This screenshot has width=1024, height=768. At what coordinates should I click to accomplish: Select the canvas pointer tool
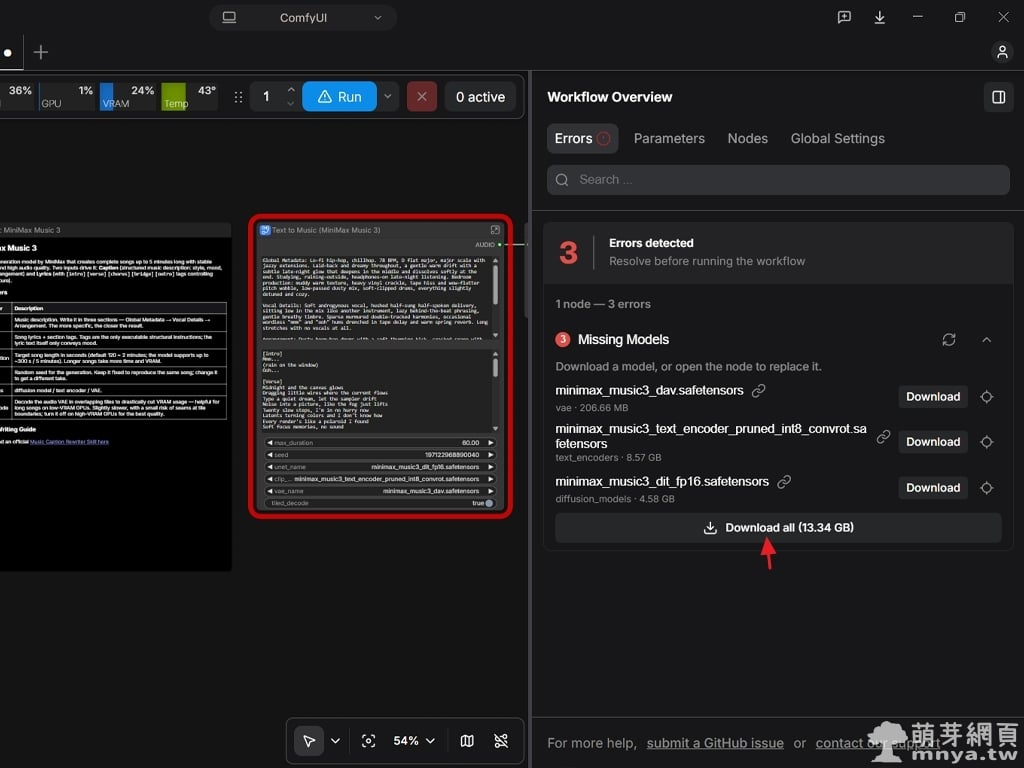pyautogui.click(x=309, y=741)
